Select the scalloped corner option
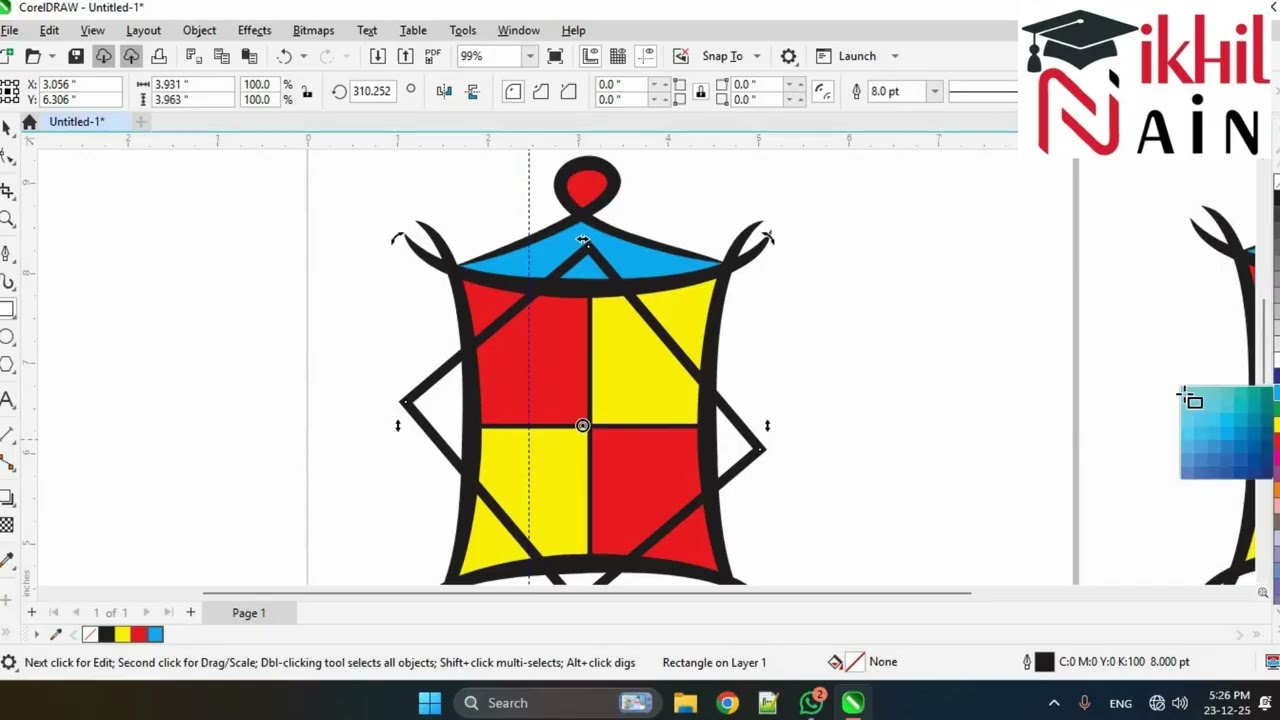Viewport: 1280px width, 720px height. (x=541, y=92)
